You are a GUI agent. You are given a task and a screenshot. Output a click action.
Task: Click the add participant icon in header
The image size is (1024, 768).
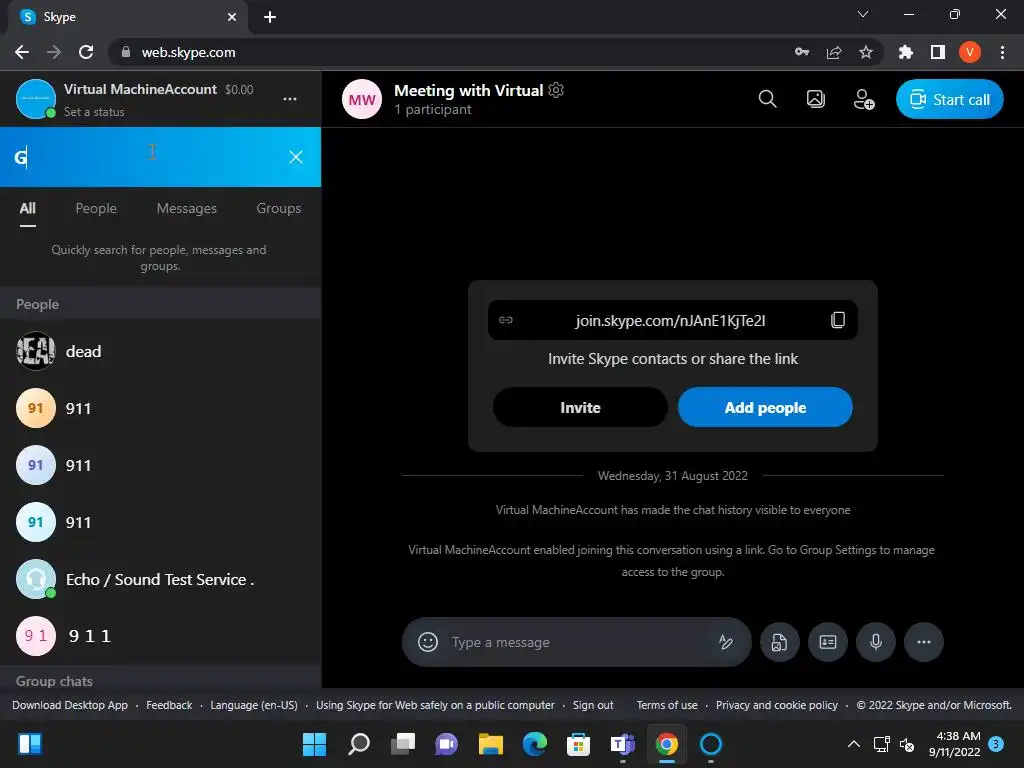coord(864,99)
